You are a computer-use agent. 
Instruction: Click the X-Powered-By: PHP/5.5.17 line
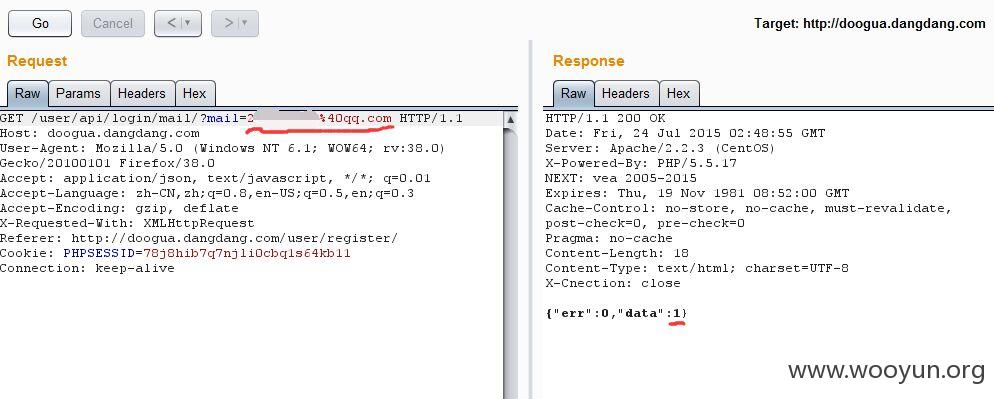point(641,164)
